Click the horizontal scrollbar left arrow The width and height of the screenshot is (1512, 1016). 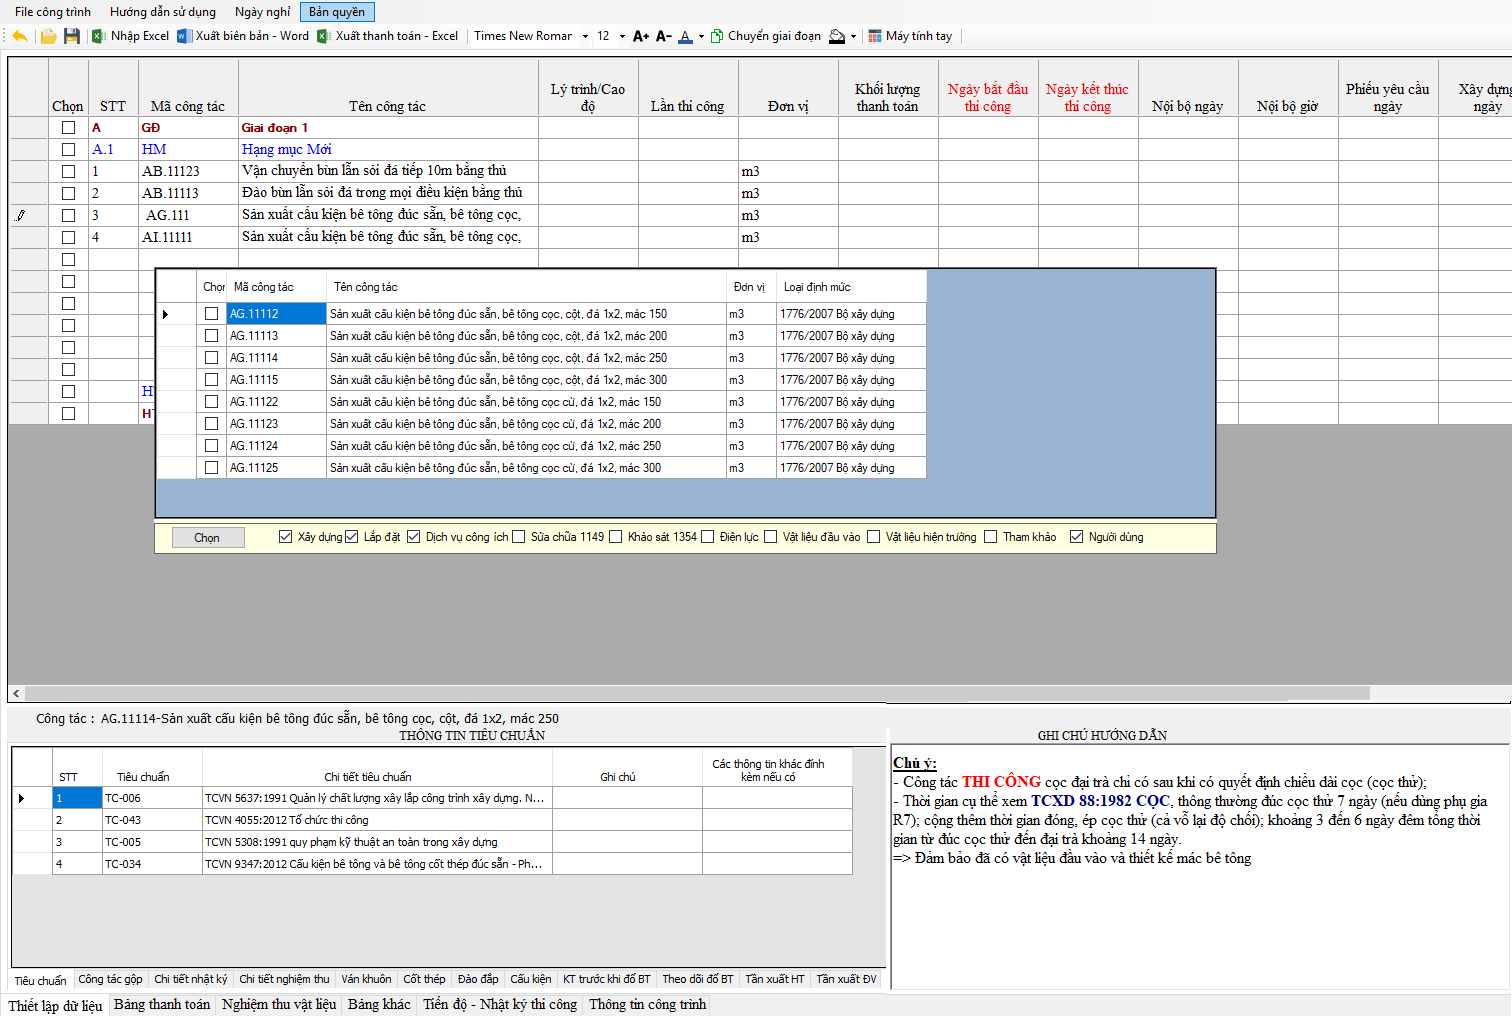[16, 693]
